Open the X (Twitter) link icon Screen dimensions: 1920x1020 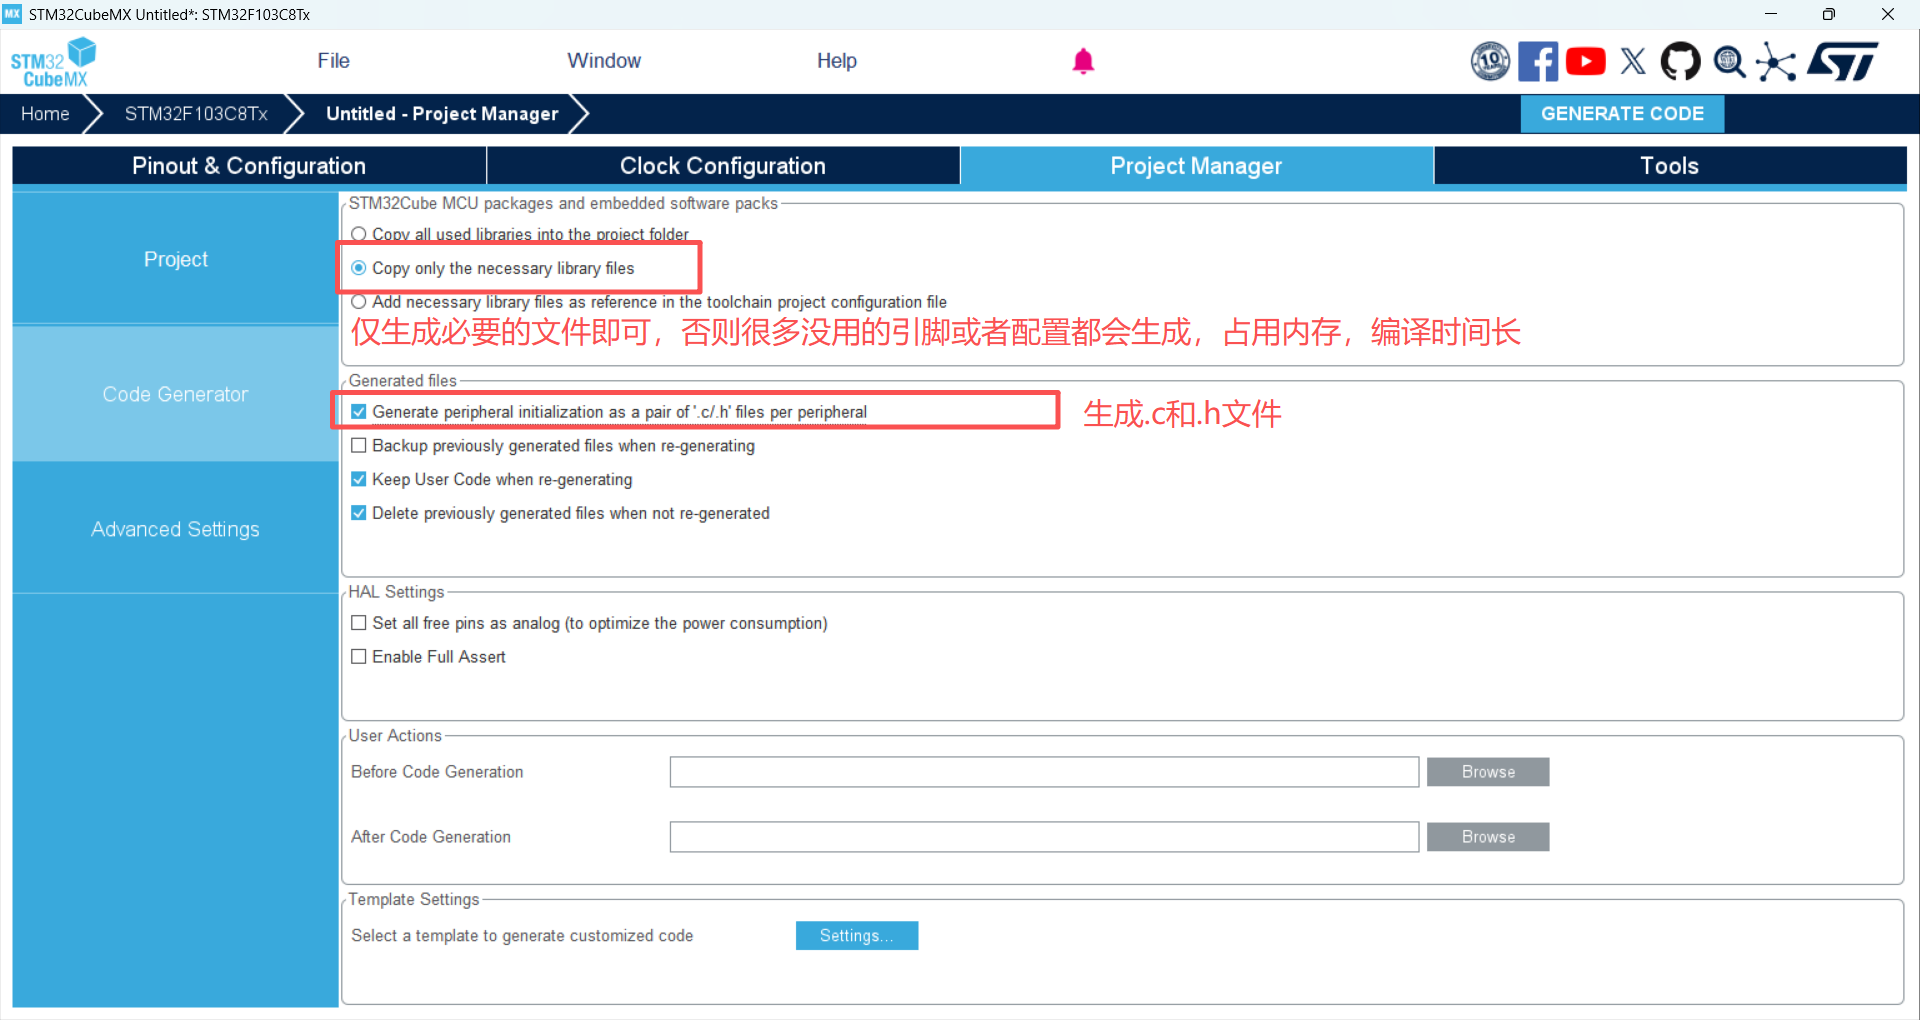(x=1633, y=61)
